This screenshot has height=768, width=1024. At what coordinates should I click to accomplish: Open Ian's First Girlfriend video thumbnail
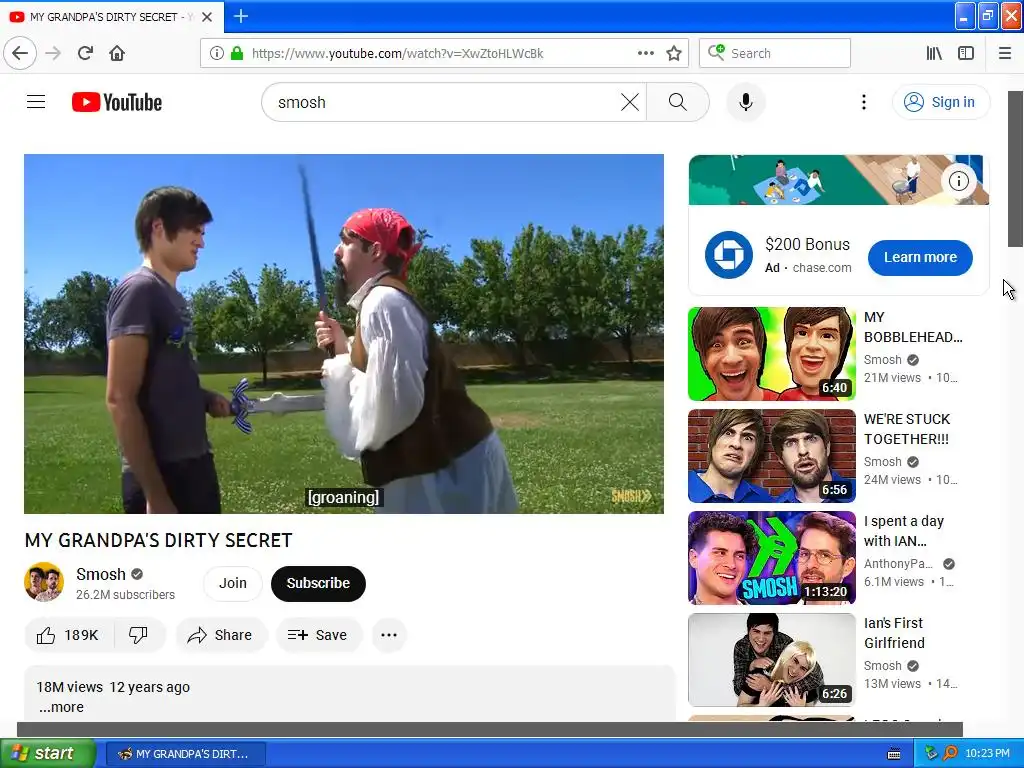coord(772,660)
